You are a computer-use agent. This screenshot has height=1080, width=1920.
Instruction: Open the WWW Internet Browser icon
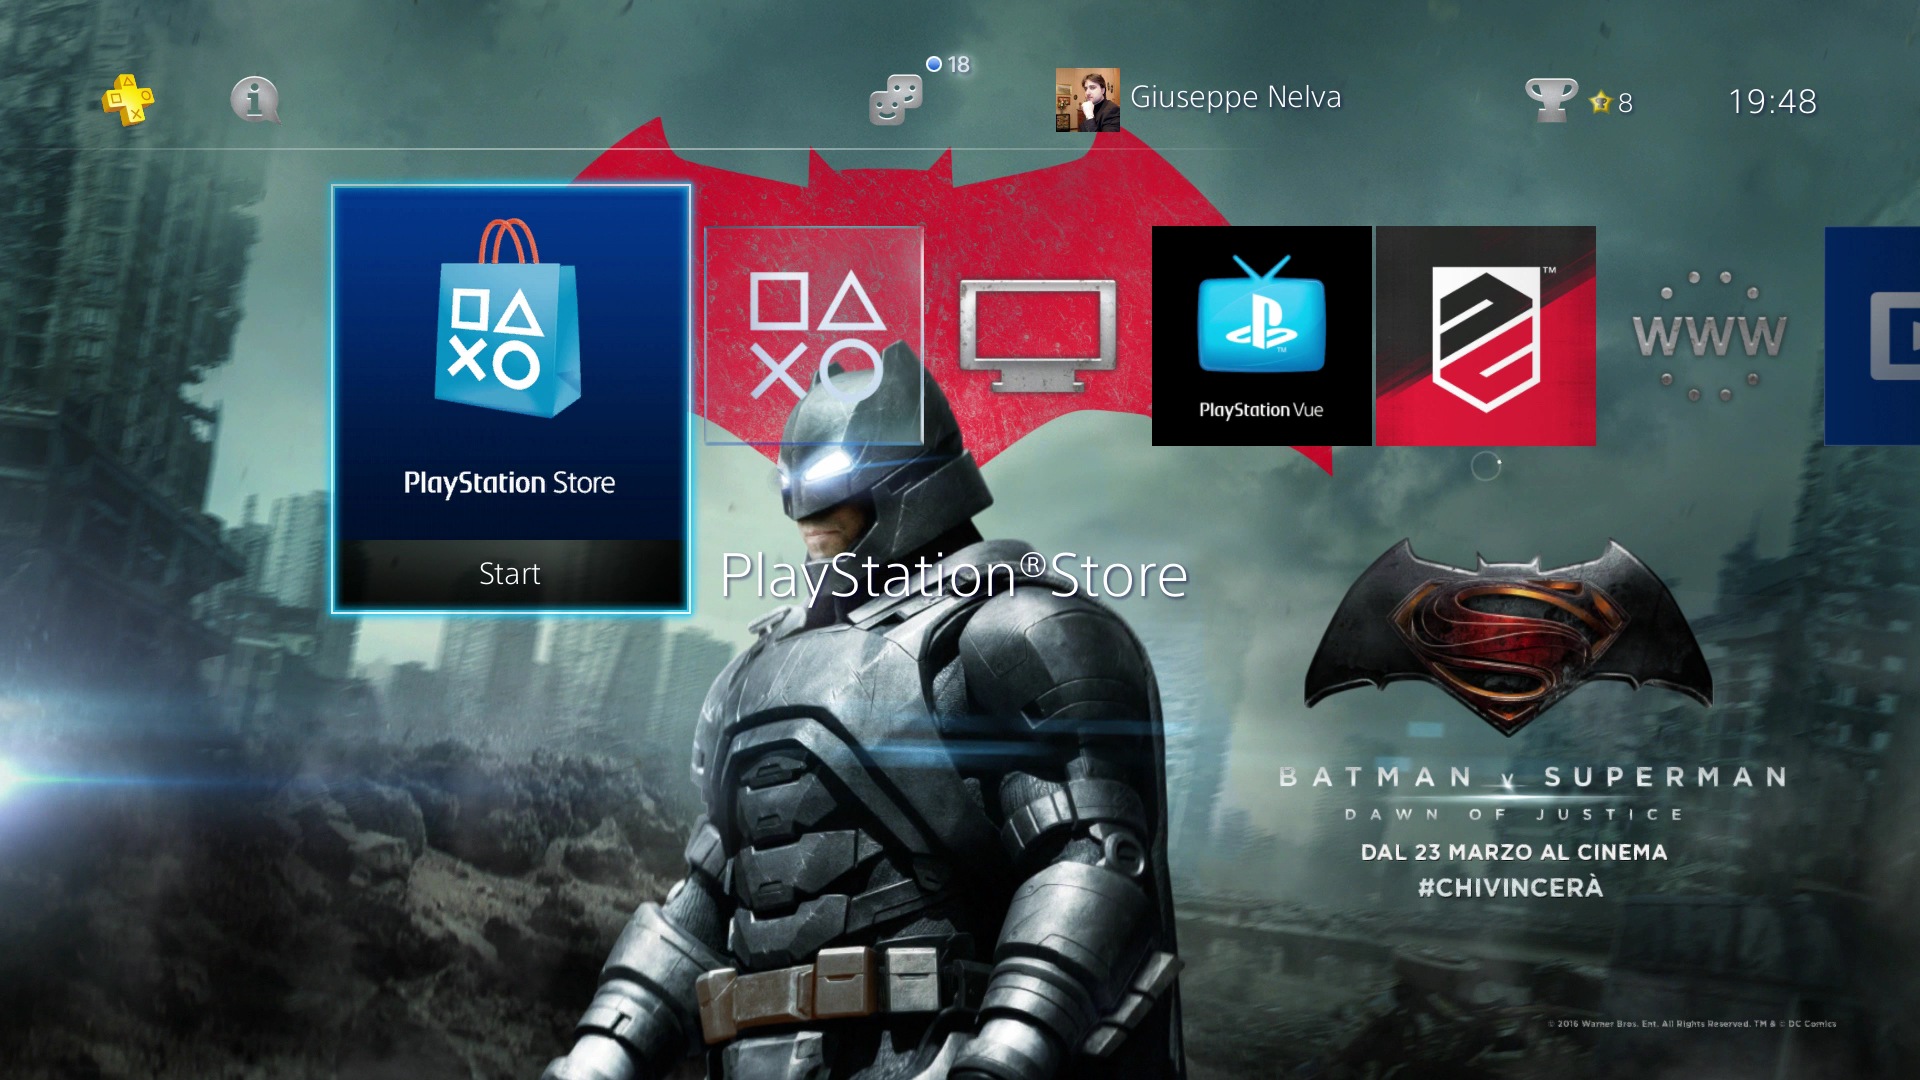click(x=1709, y=336)
